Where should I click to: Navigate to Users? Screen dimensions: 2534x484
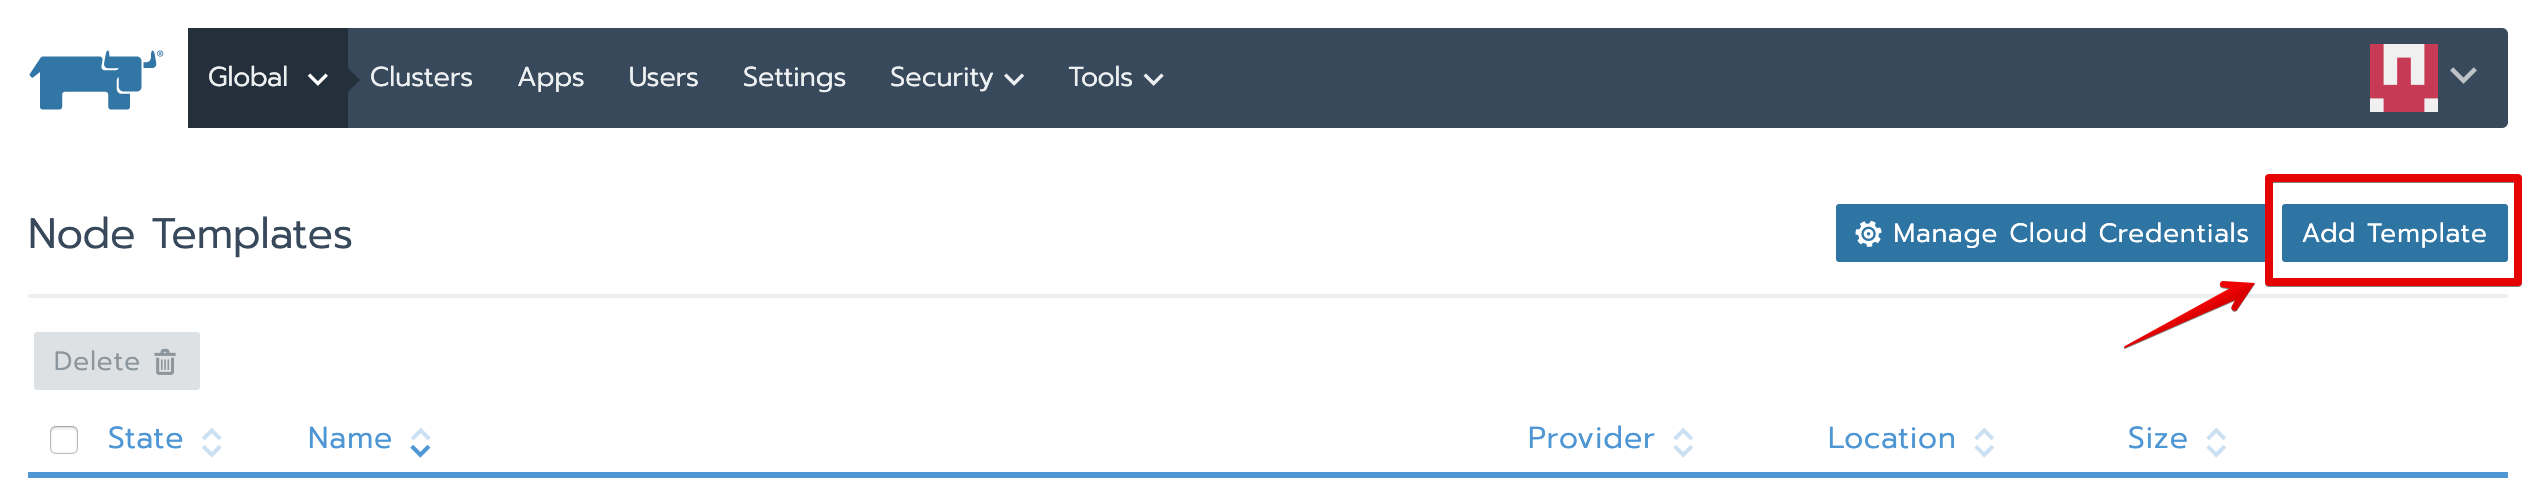coord(663,78)
